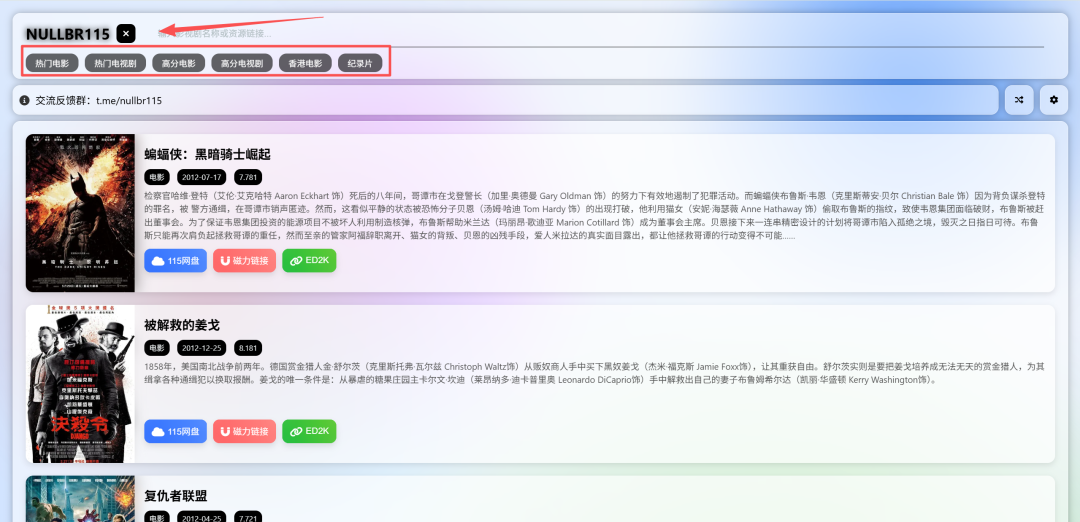1080x522 pixels.
Task: Select the 纪录片 category tag
Action: 360,63
